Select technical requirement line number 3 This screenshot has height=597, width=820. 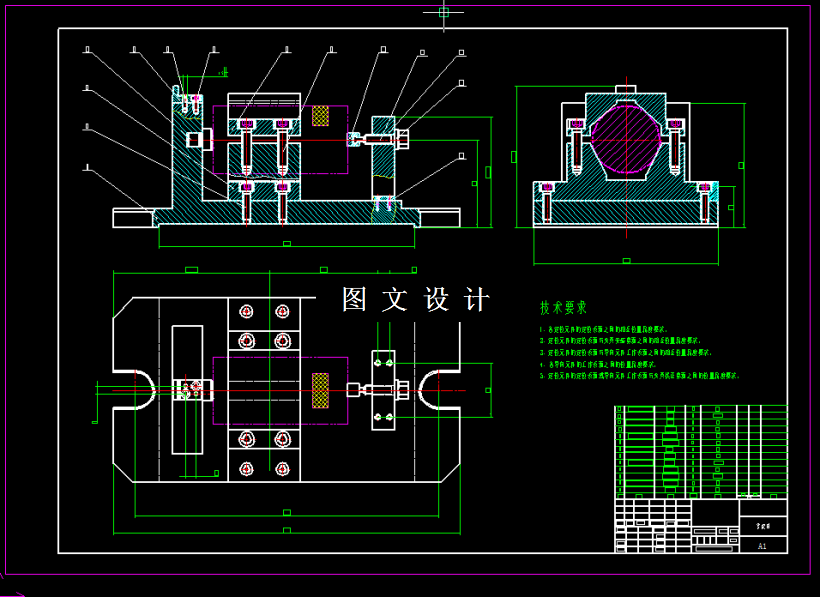pos(625,353)
